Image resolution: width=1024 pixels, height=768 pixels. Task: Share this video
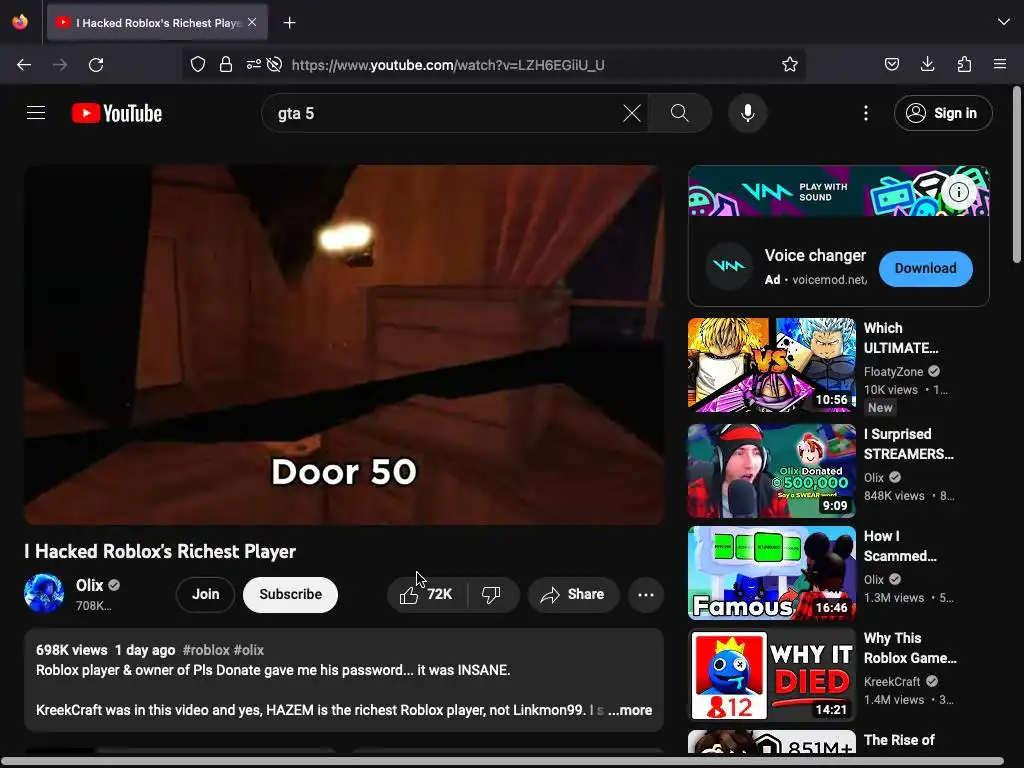click(x=573, y=594)
